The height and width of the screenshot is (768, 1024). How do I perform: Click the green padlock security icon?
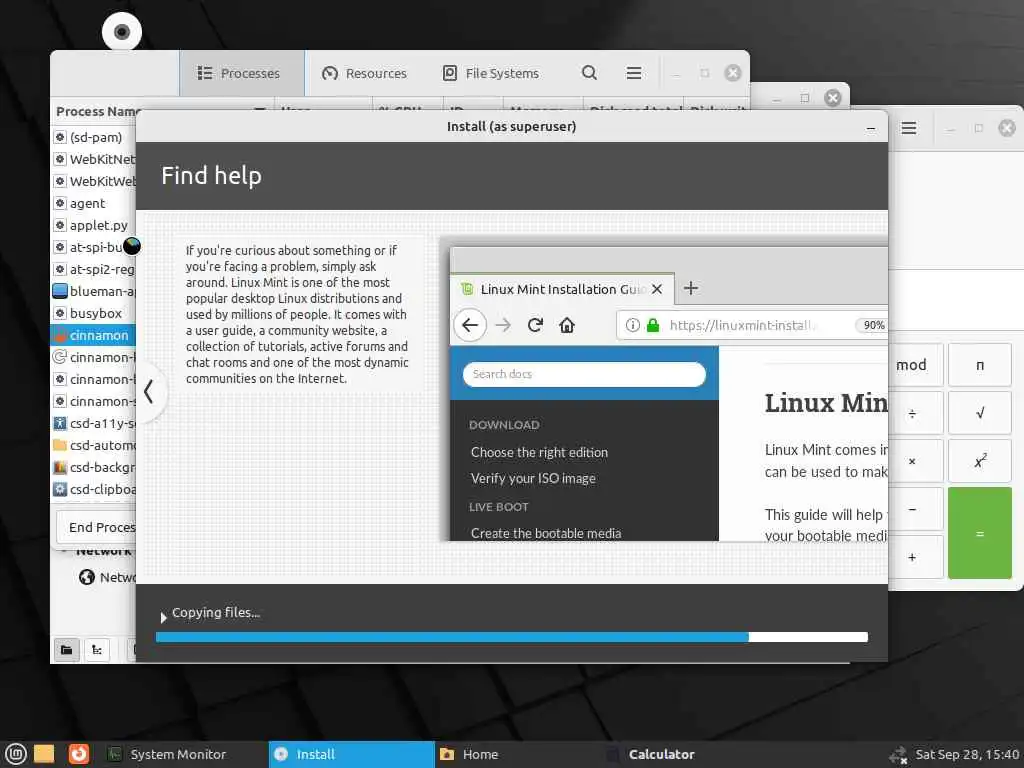tap(652, 325)
